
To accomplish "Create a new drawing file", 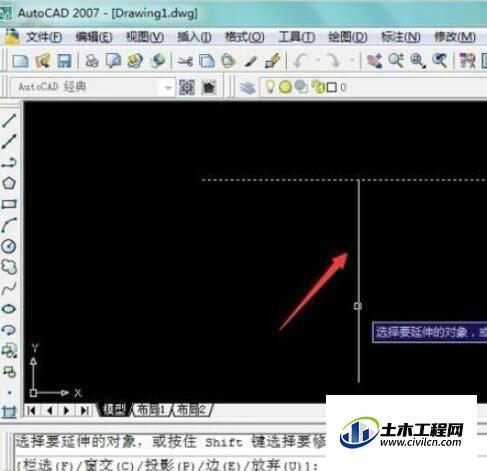I will [x=21, y=61].
